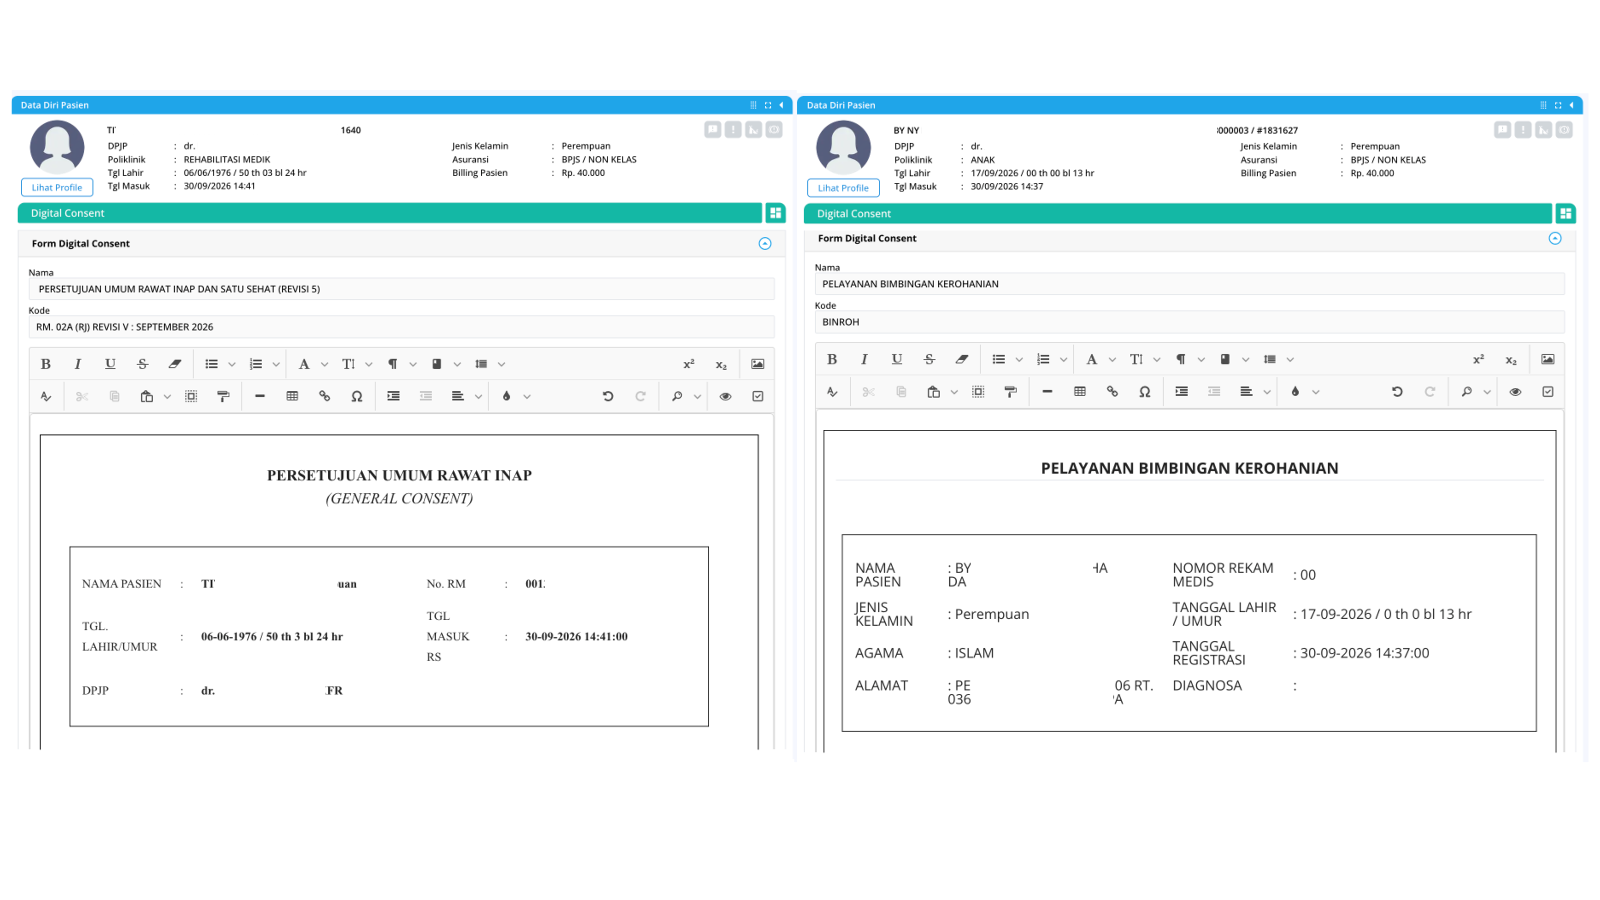Image resolution: width=1600 pixels, height=900 pixels.
Task: Click Lihat Profile for the left patient
Action: tap(57, 187)
